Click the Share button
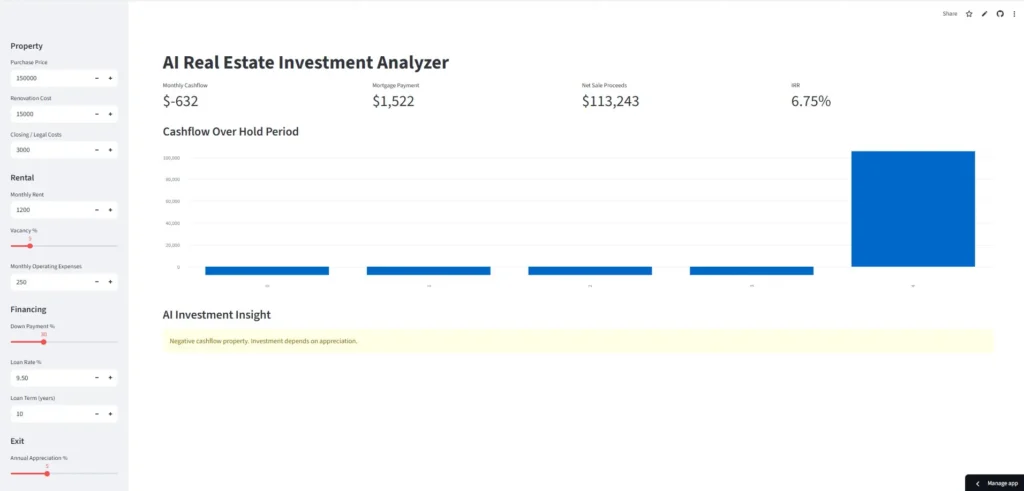 pyautogui.click(x=949, y=14)
